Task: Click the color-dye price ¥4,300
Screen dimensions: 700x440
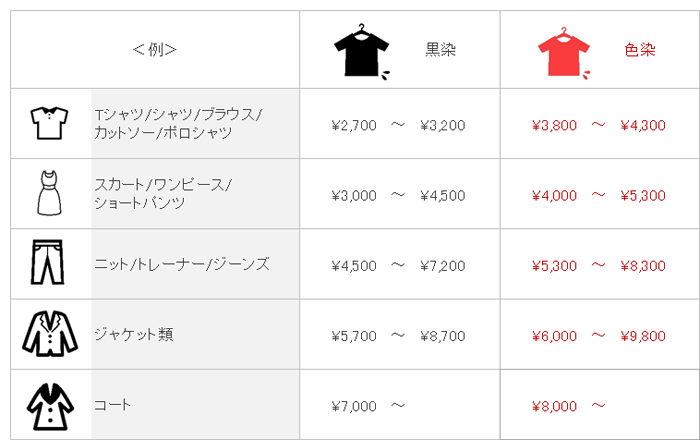Action: coord(643,126)
